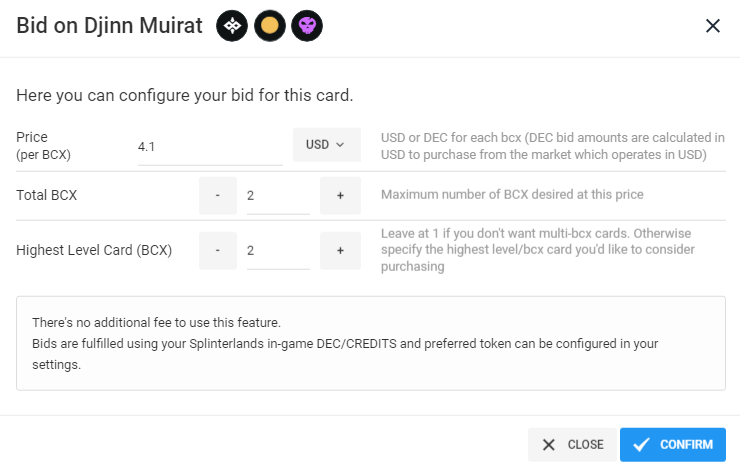
Task: Increase Highest Level Card BCX by one
Action: 340,251
